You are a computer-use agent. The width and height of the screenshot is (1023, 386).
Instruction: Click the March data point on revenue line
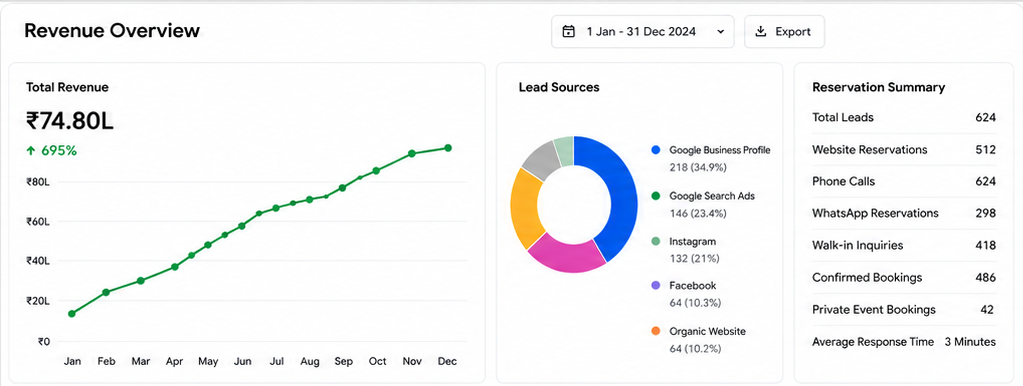point(140,280)
